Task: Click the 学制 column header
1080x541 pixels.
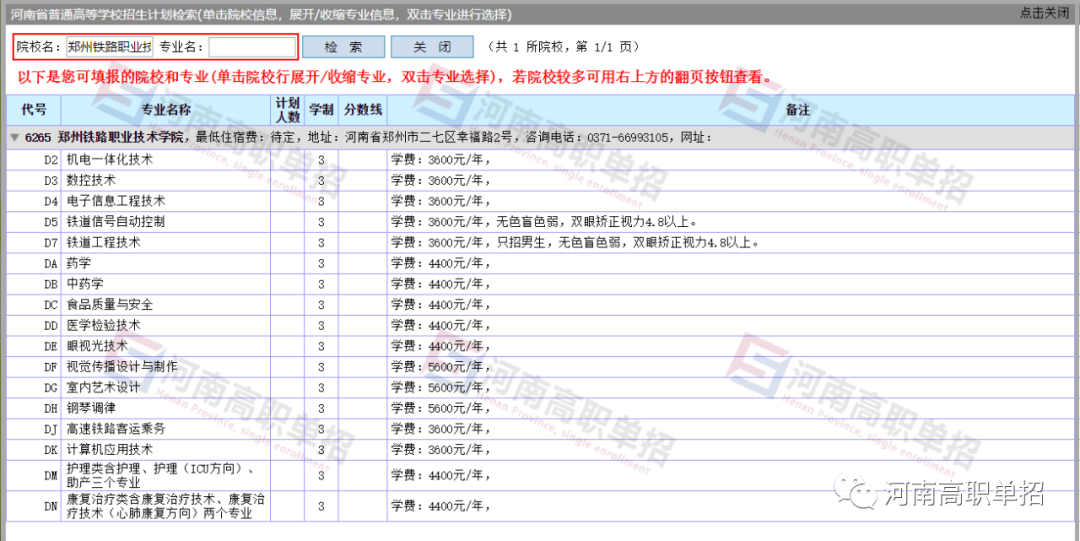Action: [321, 110]
